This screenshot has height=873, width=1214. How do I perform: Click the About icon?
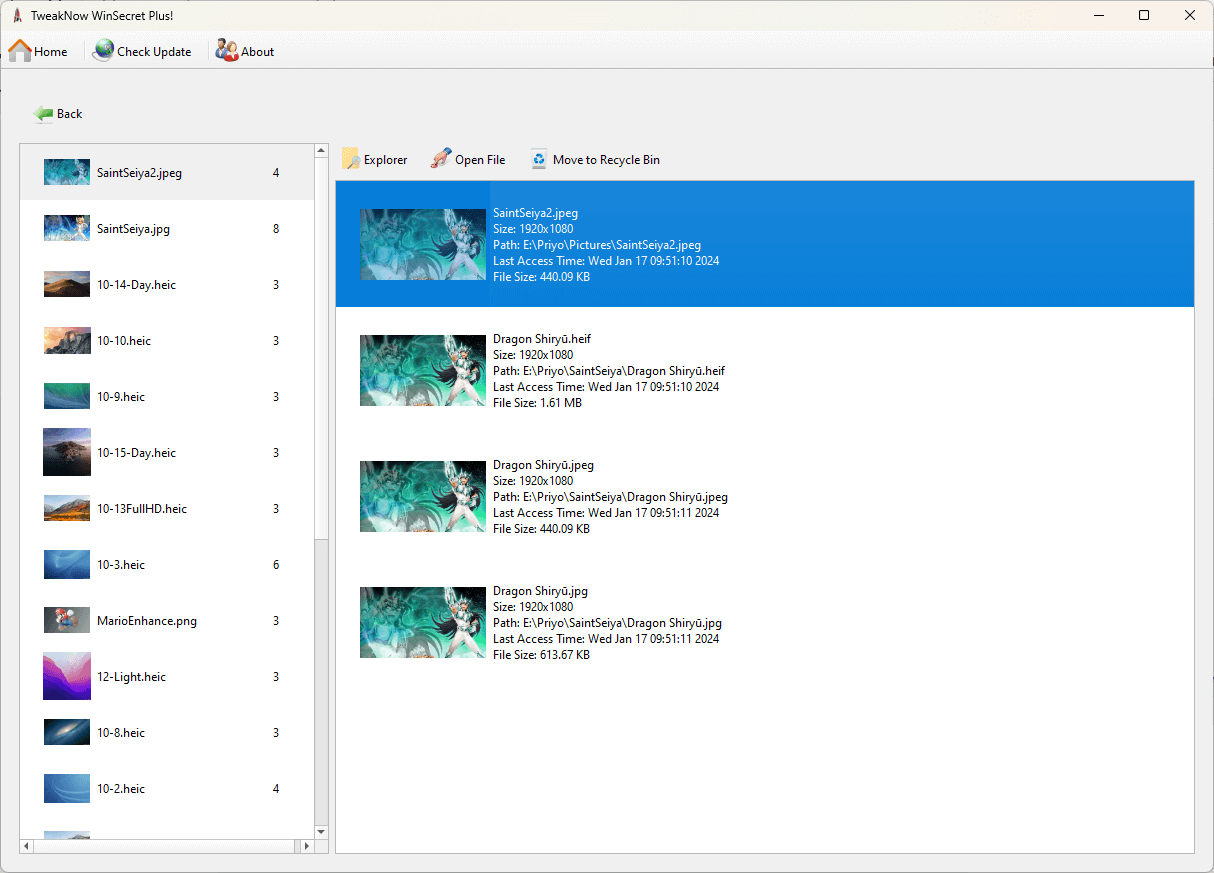pos(225,50)
